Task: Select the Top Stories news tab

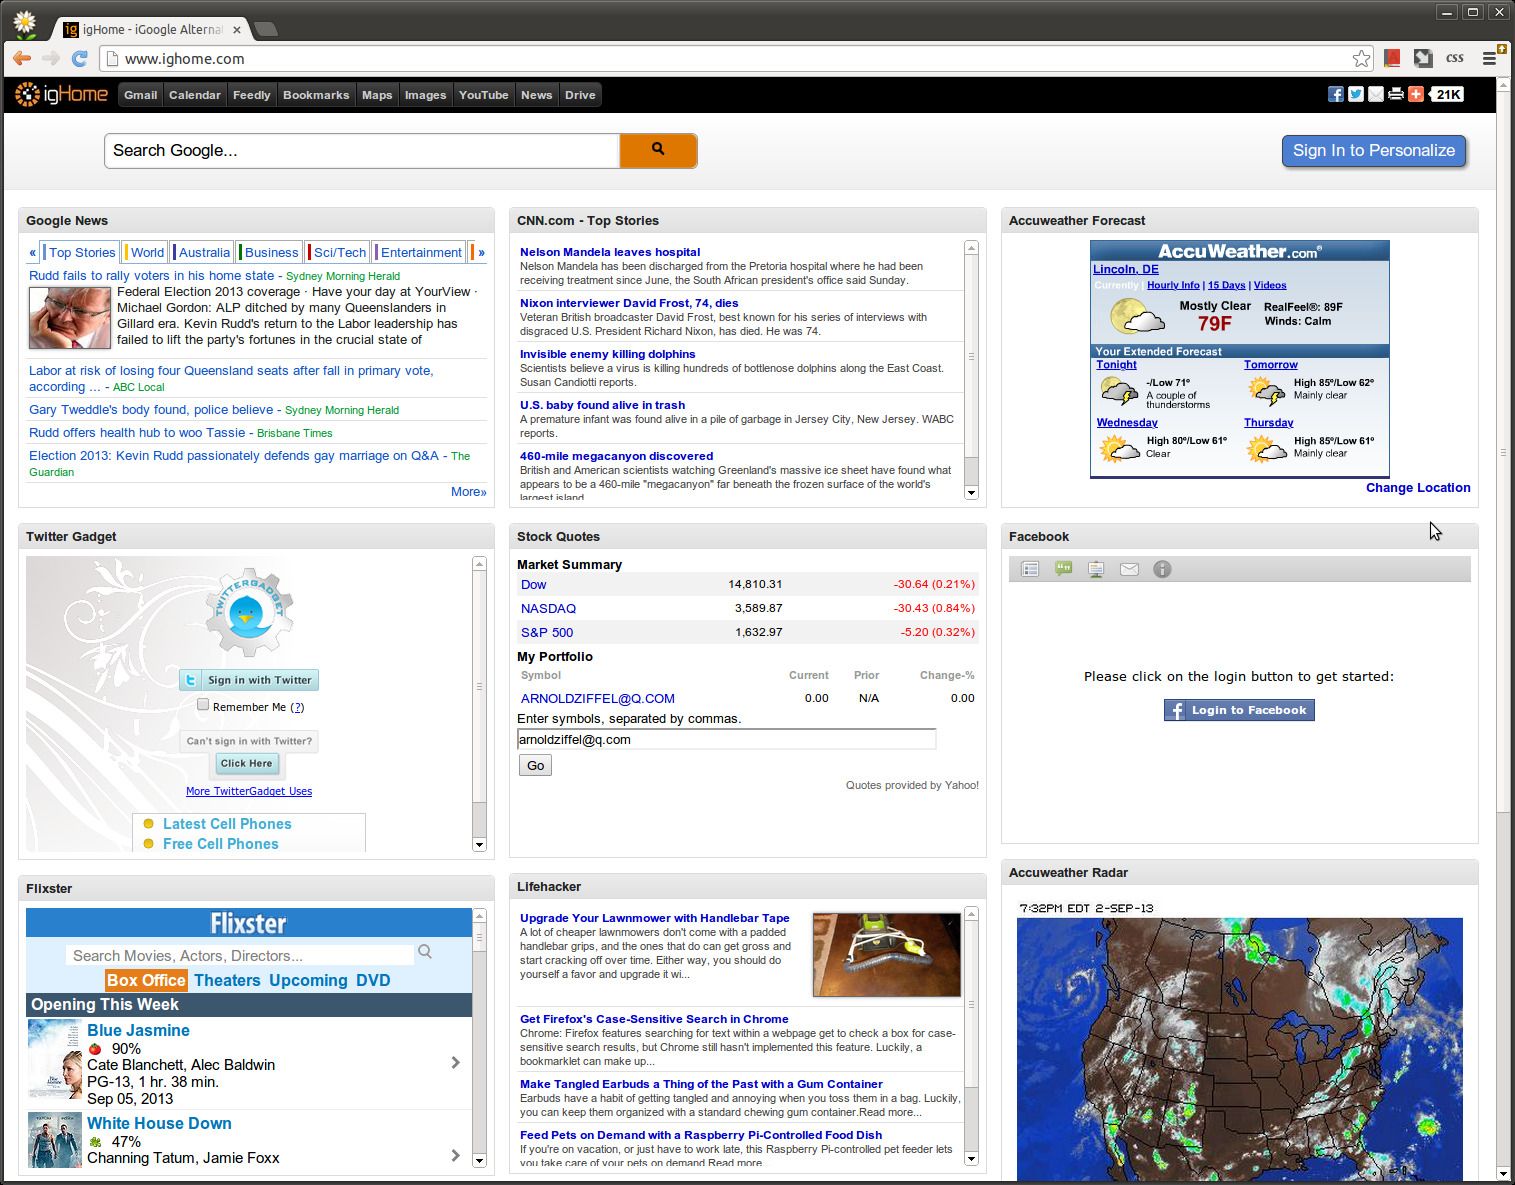Action: tap(82, 252)
